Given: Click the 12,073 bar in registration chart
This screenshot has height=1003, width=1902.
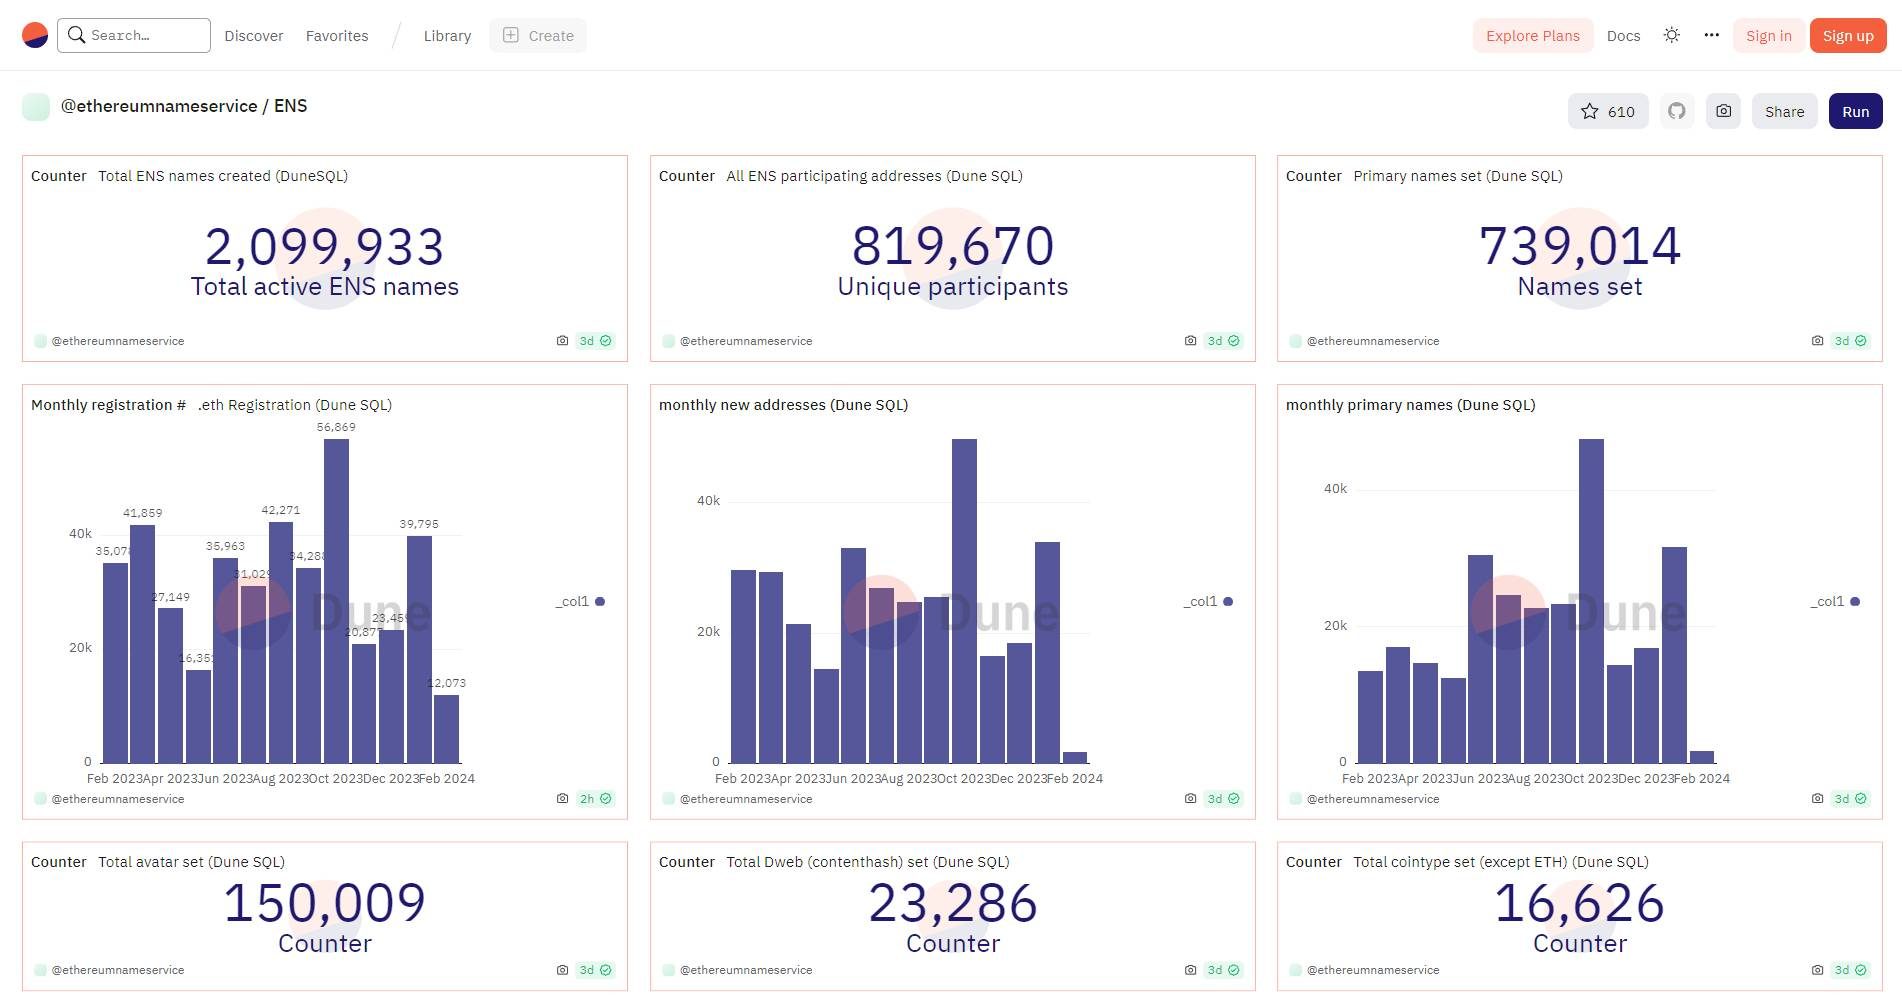Looking at the screenshot, I should pyautogui.click(x=447, y=729).
